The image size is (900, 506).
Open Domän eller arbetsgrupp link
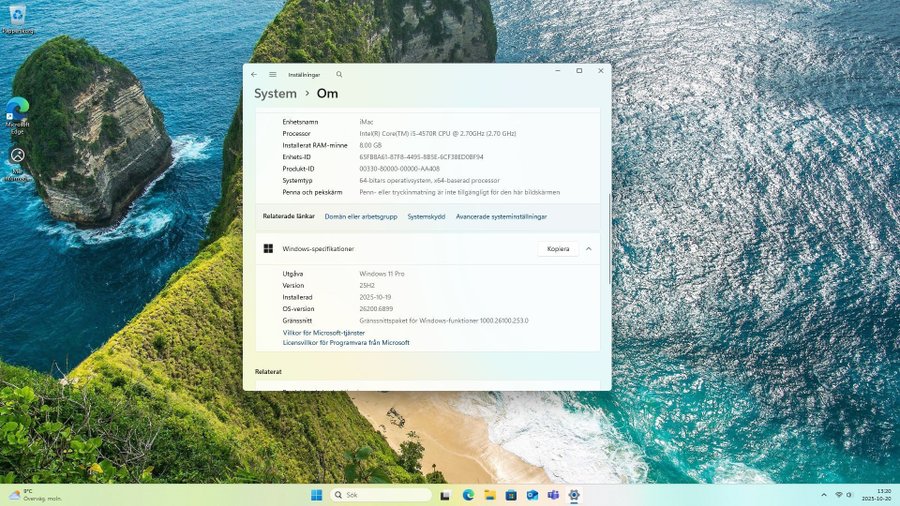[361, 216]
